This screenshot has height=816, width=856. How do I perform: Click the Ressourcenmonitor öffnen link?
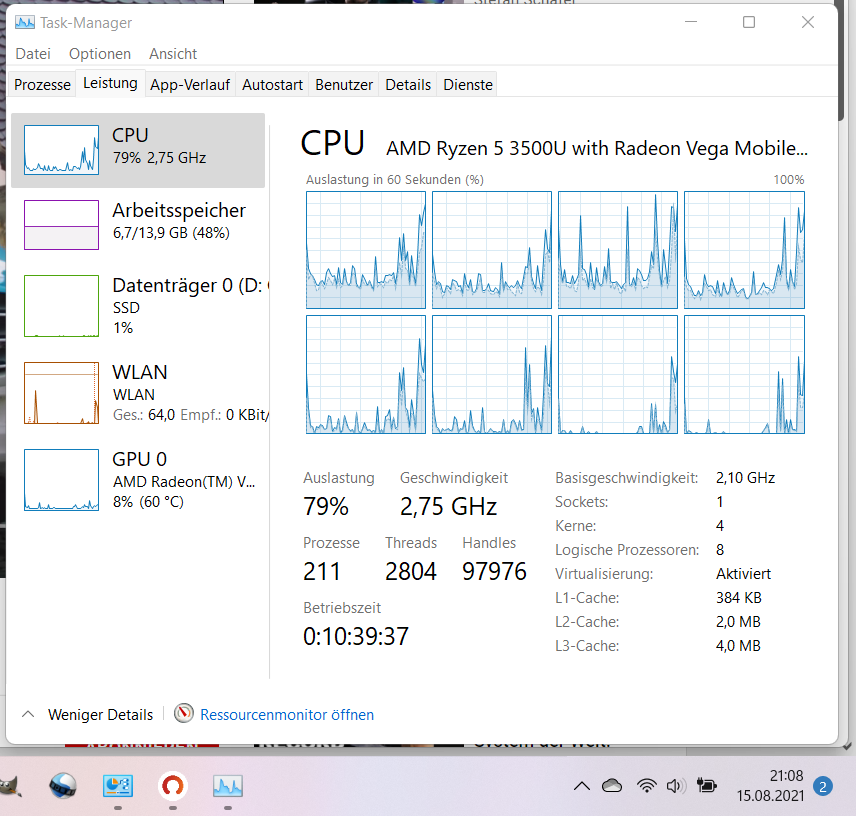click(x=287, y=714)
